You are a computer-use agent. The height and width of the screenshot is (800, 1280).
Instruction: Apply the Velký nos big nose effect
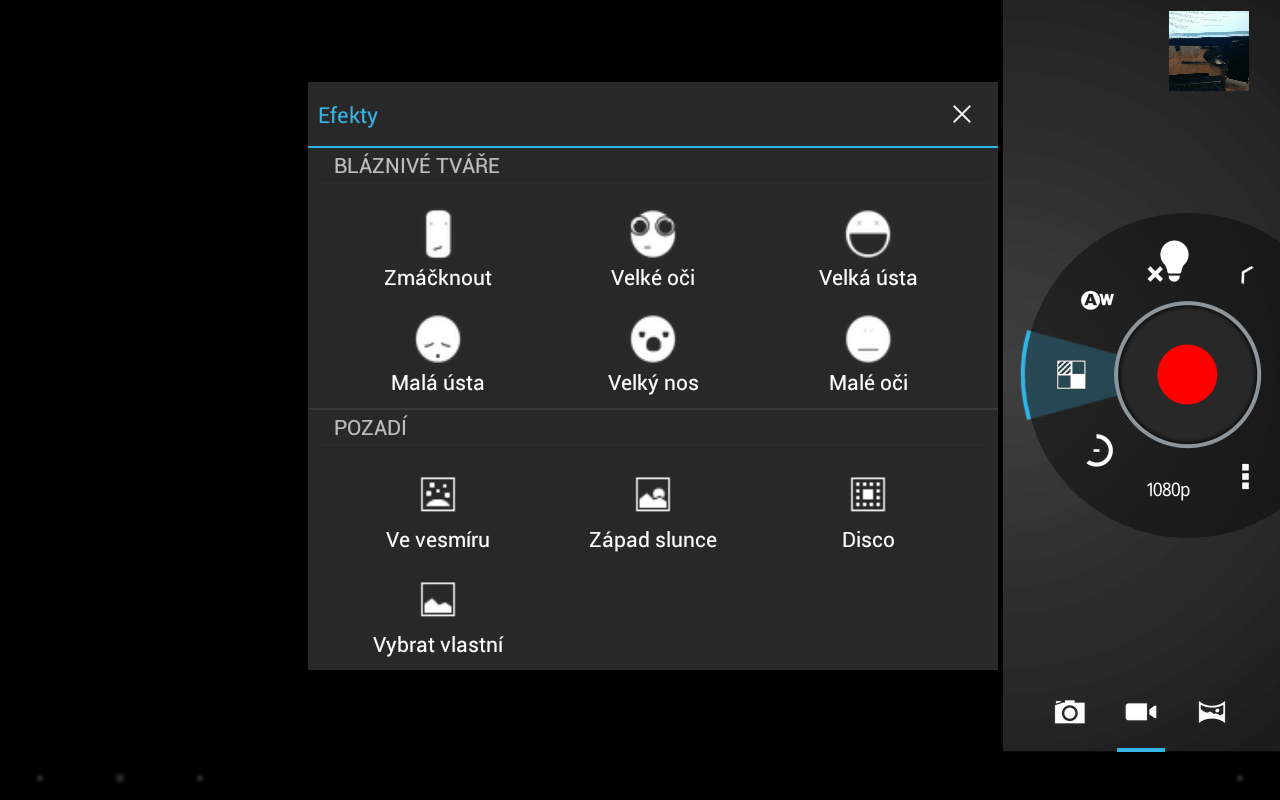click(653, 354)
